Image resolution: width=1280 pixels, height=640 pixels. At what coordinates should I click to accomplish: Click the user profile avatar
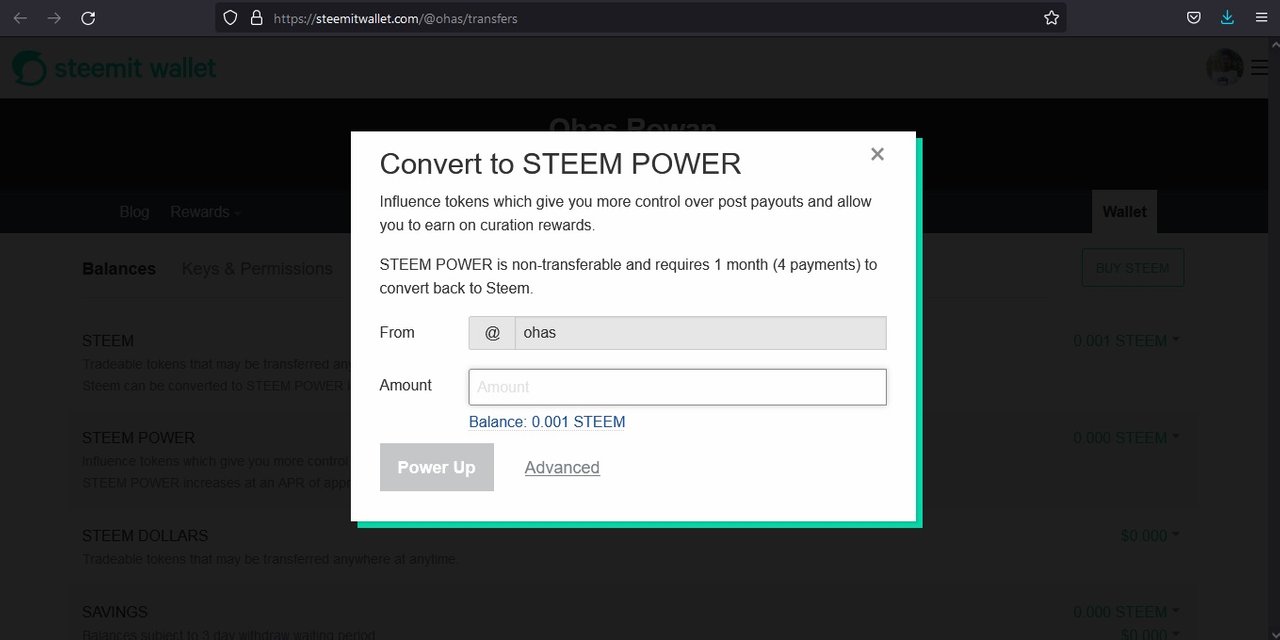[x=1225, y=68]
